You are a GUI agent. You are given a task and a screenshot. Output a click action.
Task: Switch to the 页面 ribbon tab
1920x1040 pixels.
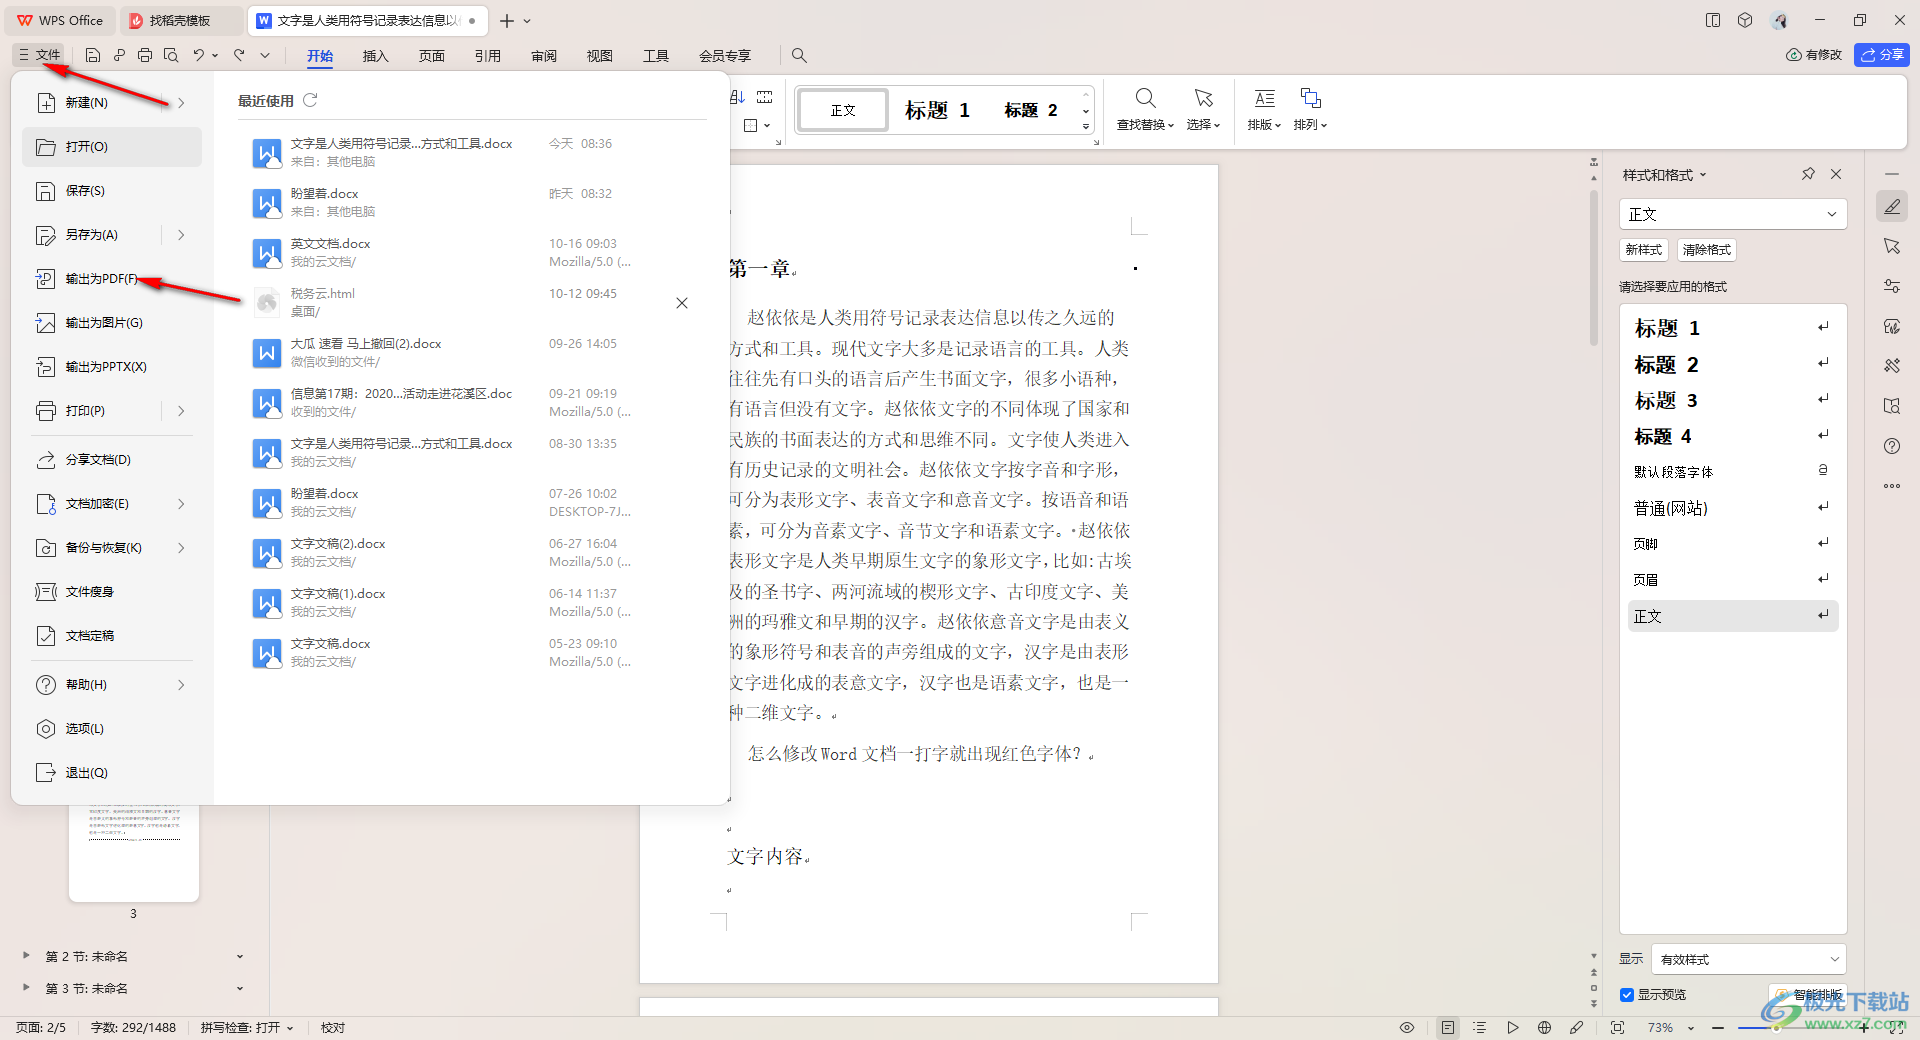click(431, 56)
